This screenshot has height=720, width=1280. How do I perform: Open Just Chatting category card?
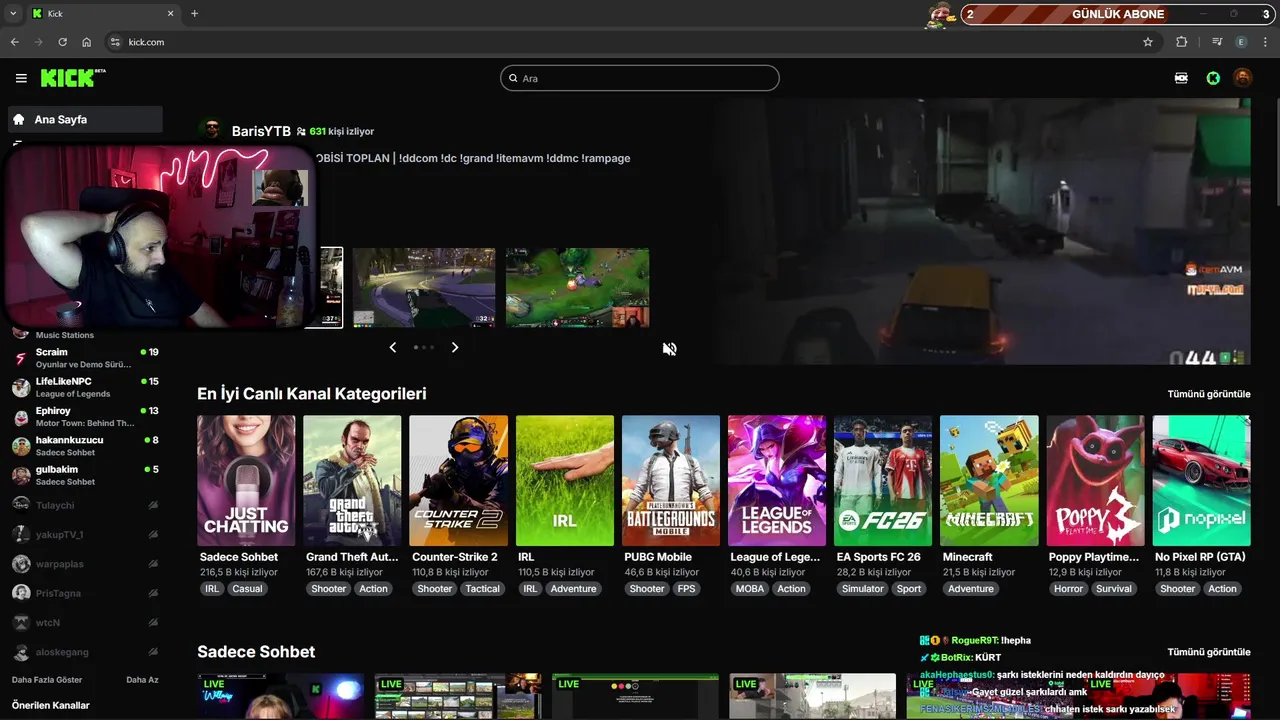tap(246, 480)
